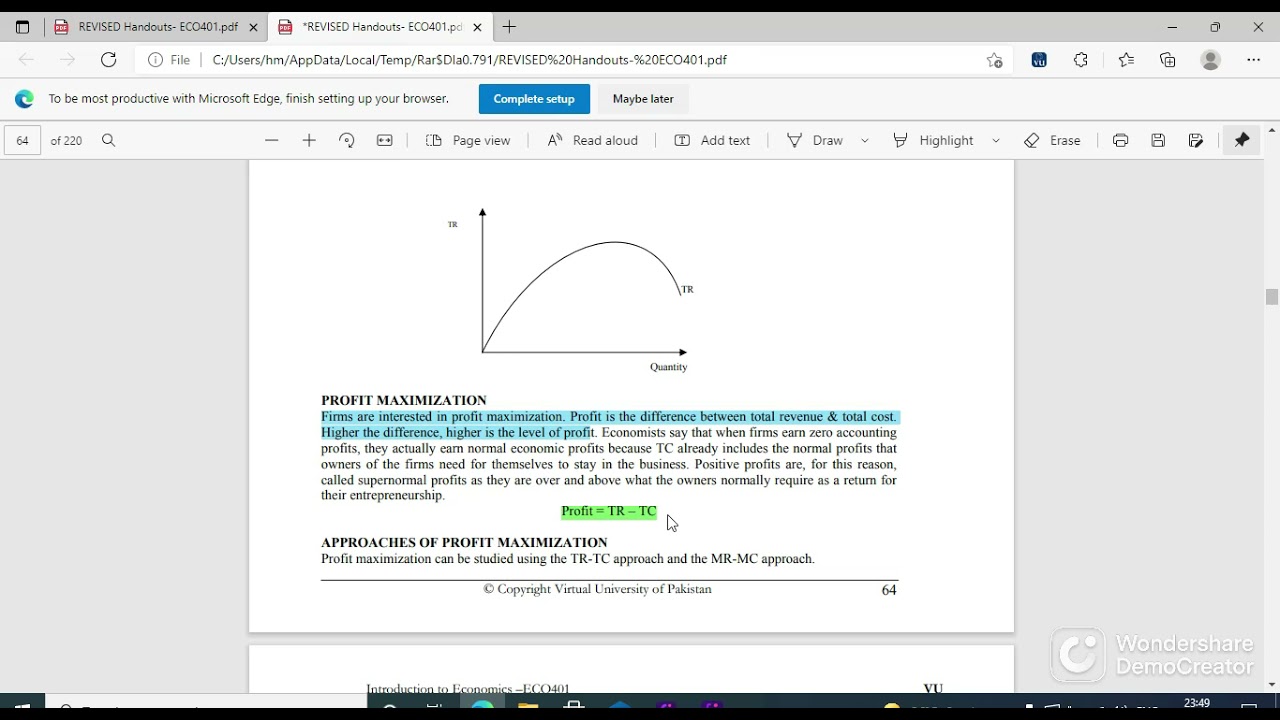The image size is (1280, 720).
Task: Click the page number field showing 64
Action: [23, 141]
